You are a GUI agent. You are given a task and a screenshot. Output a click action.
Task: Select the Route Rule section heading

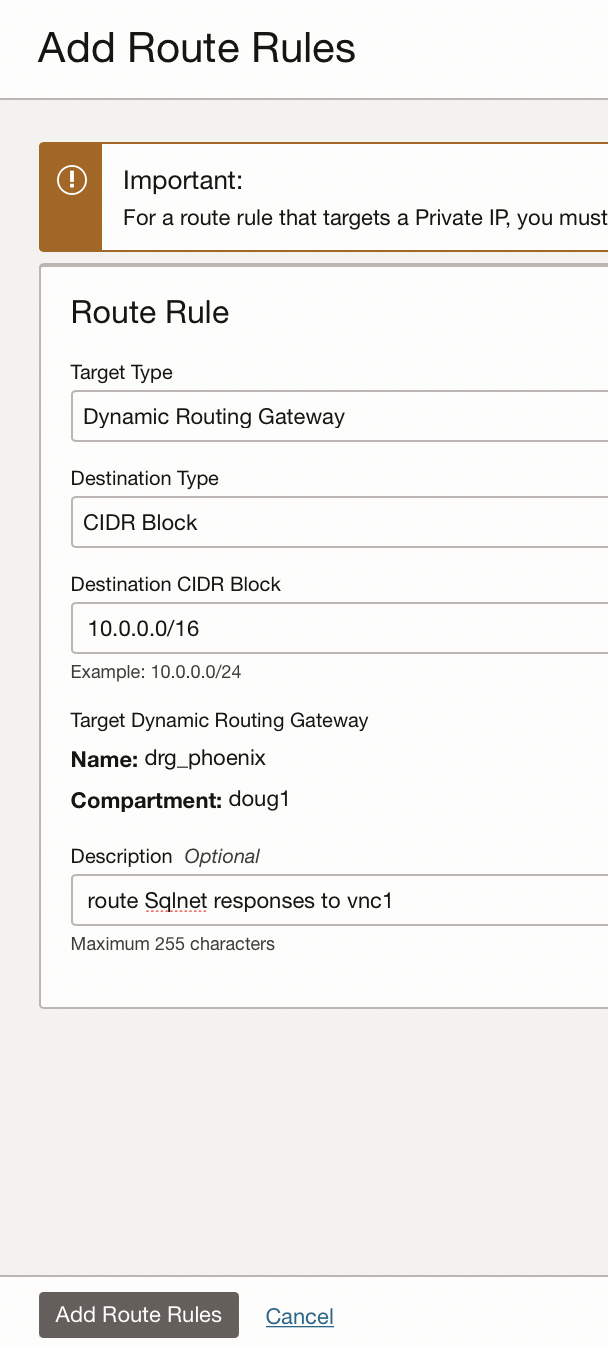[x=150, y=312]
